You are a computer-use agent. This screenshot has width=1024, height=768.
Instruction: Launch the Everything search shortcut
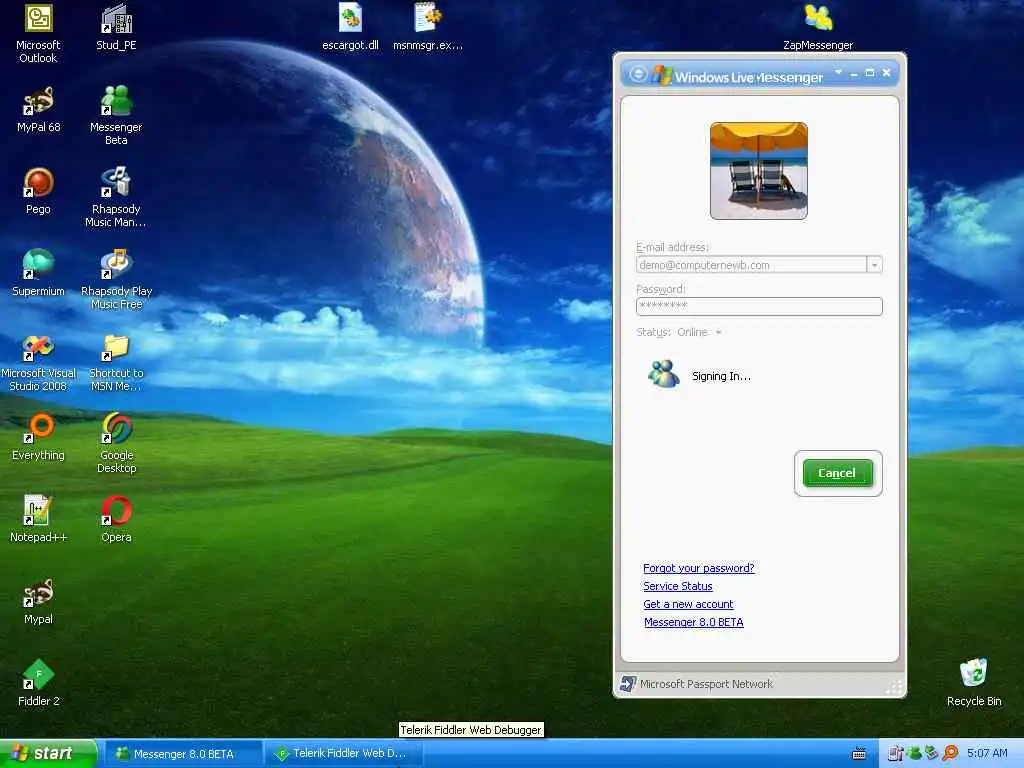click(x=38, y=438)
